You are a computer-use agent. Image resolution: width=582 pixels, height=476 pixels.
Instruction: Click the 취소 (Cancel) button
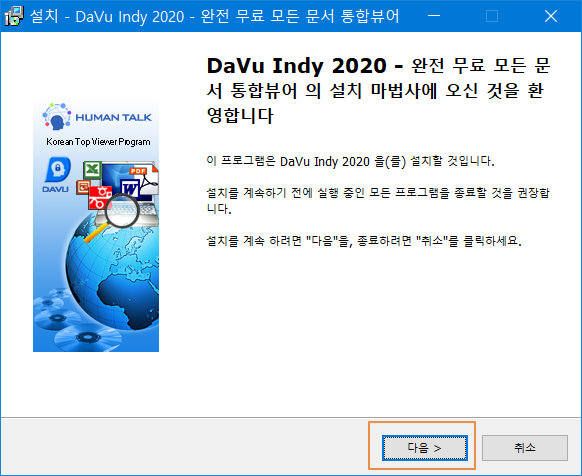coord(525,448)
